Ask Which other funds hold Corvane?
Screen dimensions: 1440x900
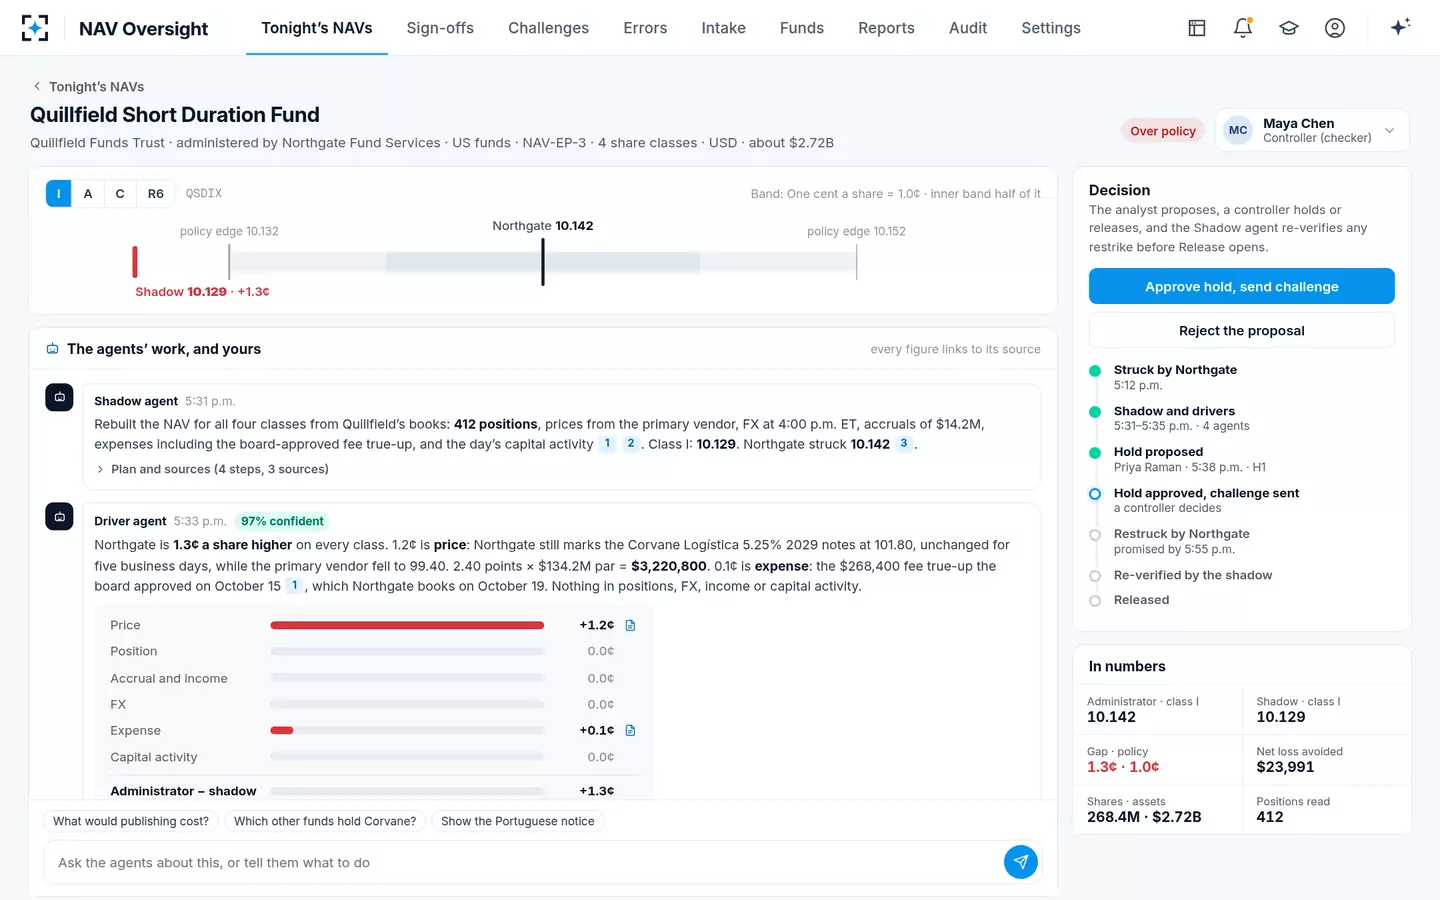(325, 821)
